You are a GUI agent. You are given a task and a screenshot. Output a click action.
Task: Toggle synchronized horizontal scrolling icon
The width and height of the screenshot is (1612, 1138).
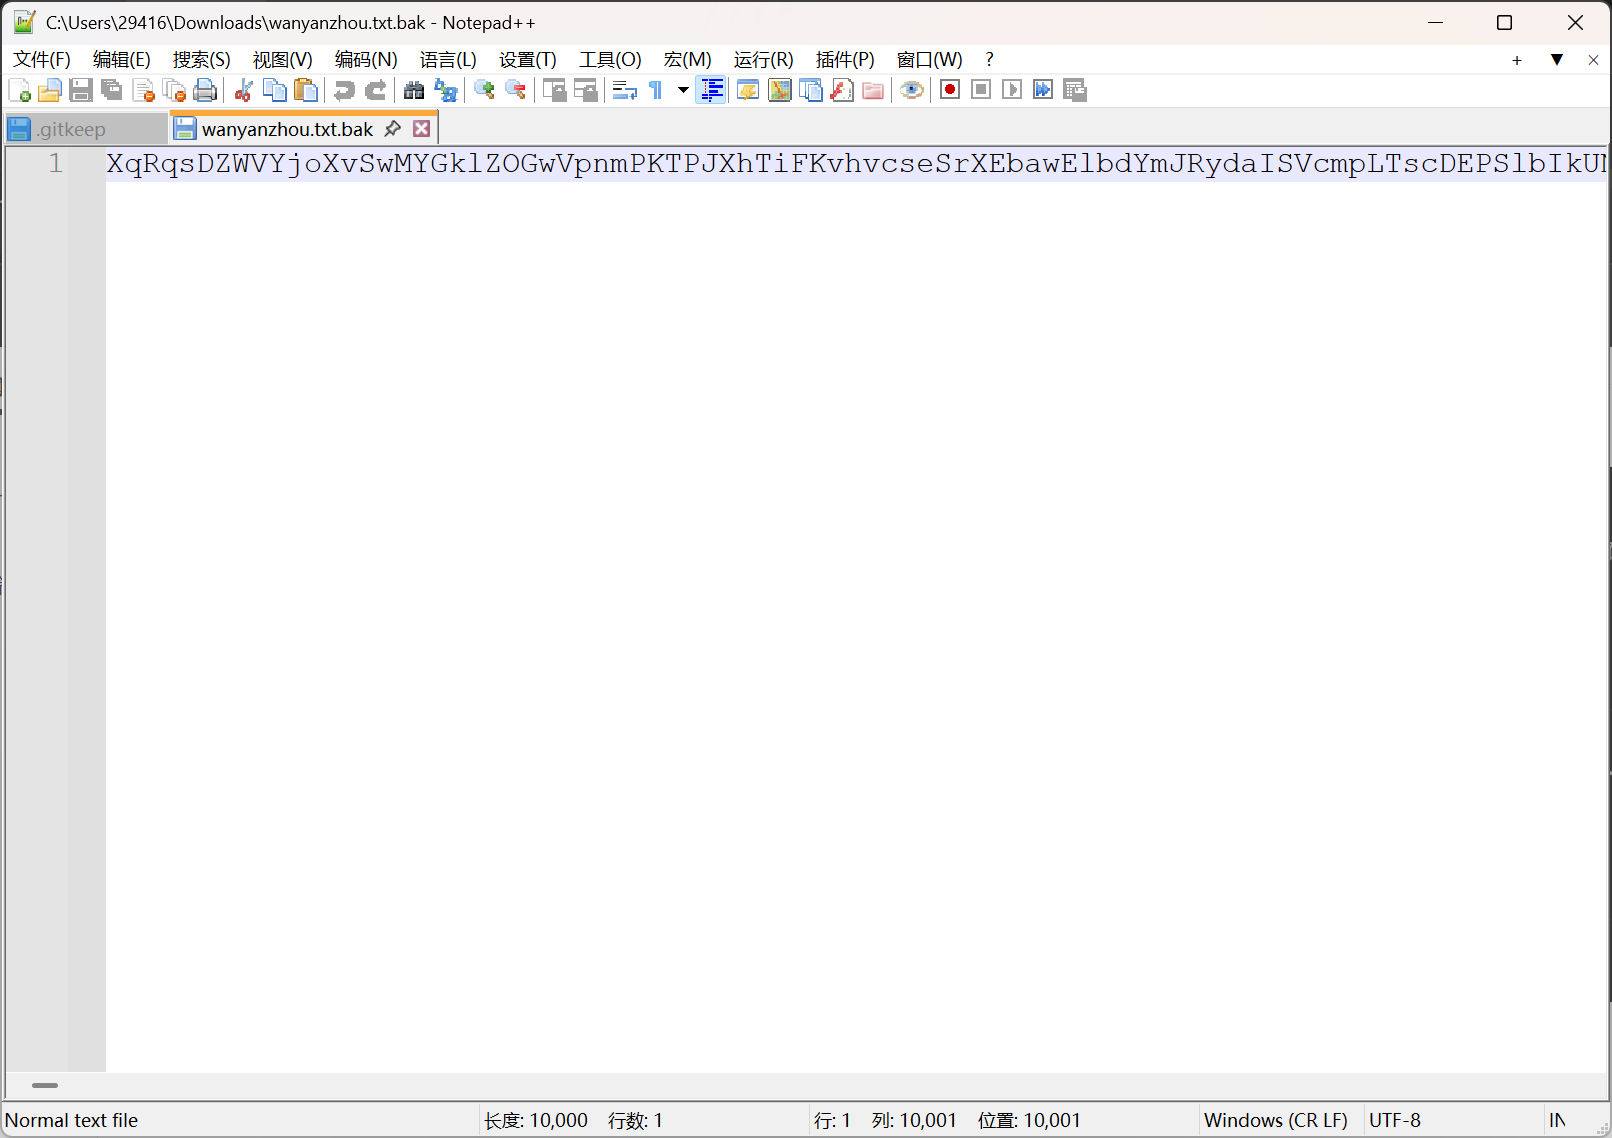585,91
